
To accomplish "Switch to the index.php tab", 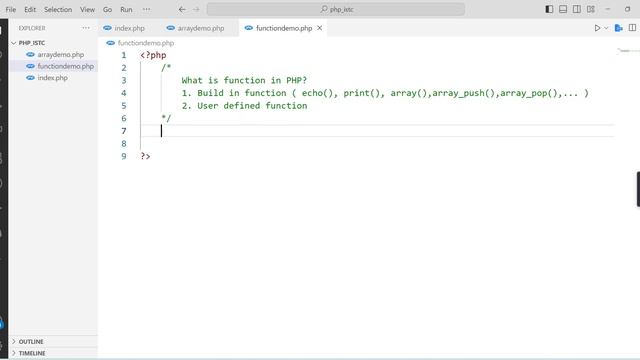I will point(124,28).
